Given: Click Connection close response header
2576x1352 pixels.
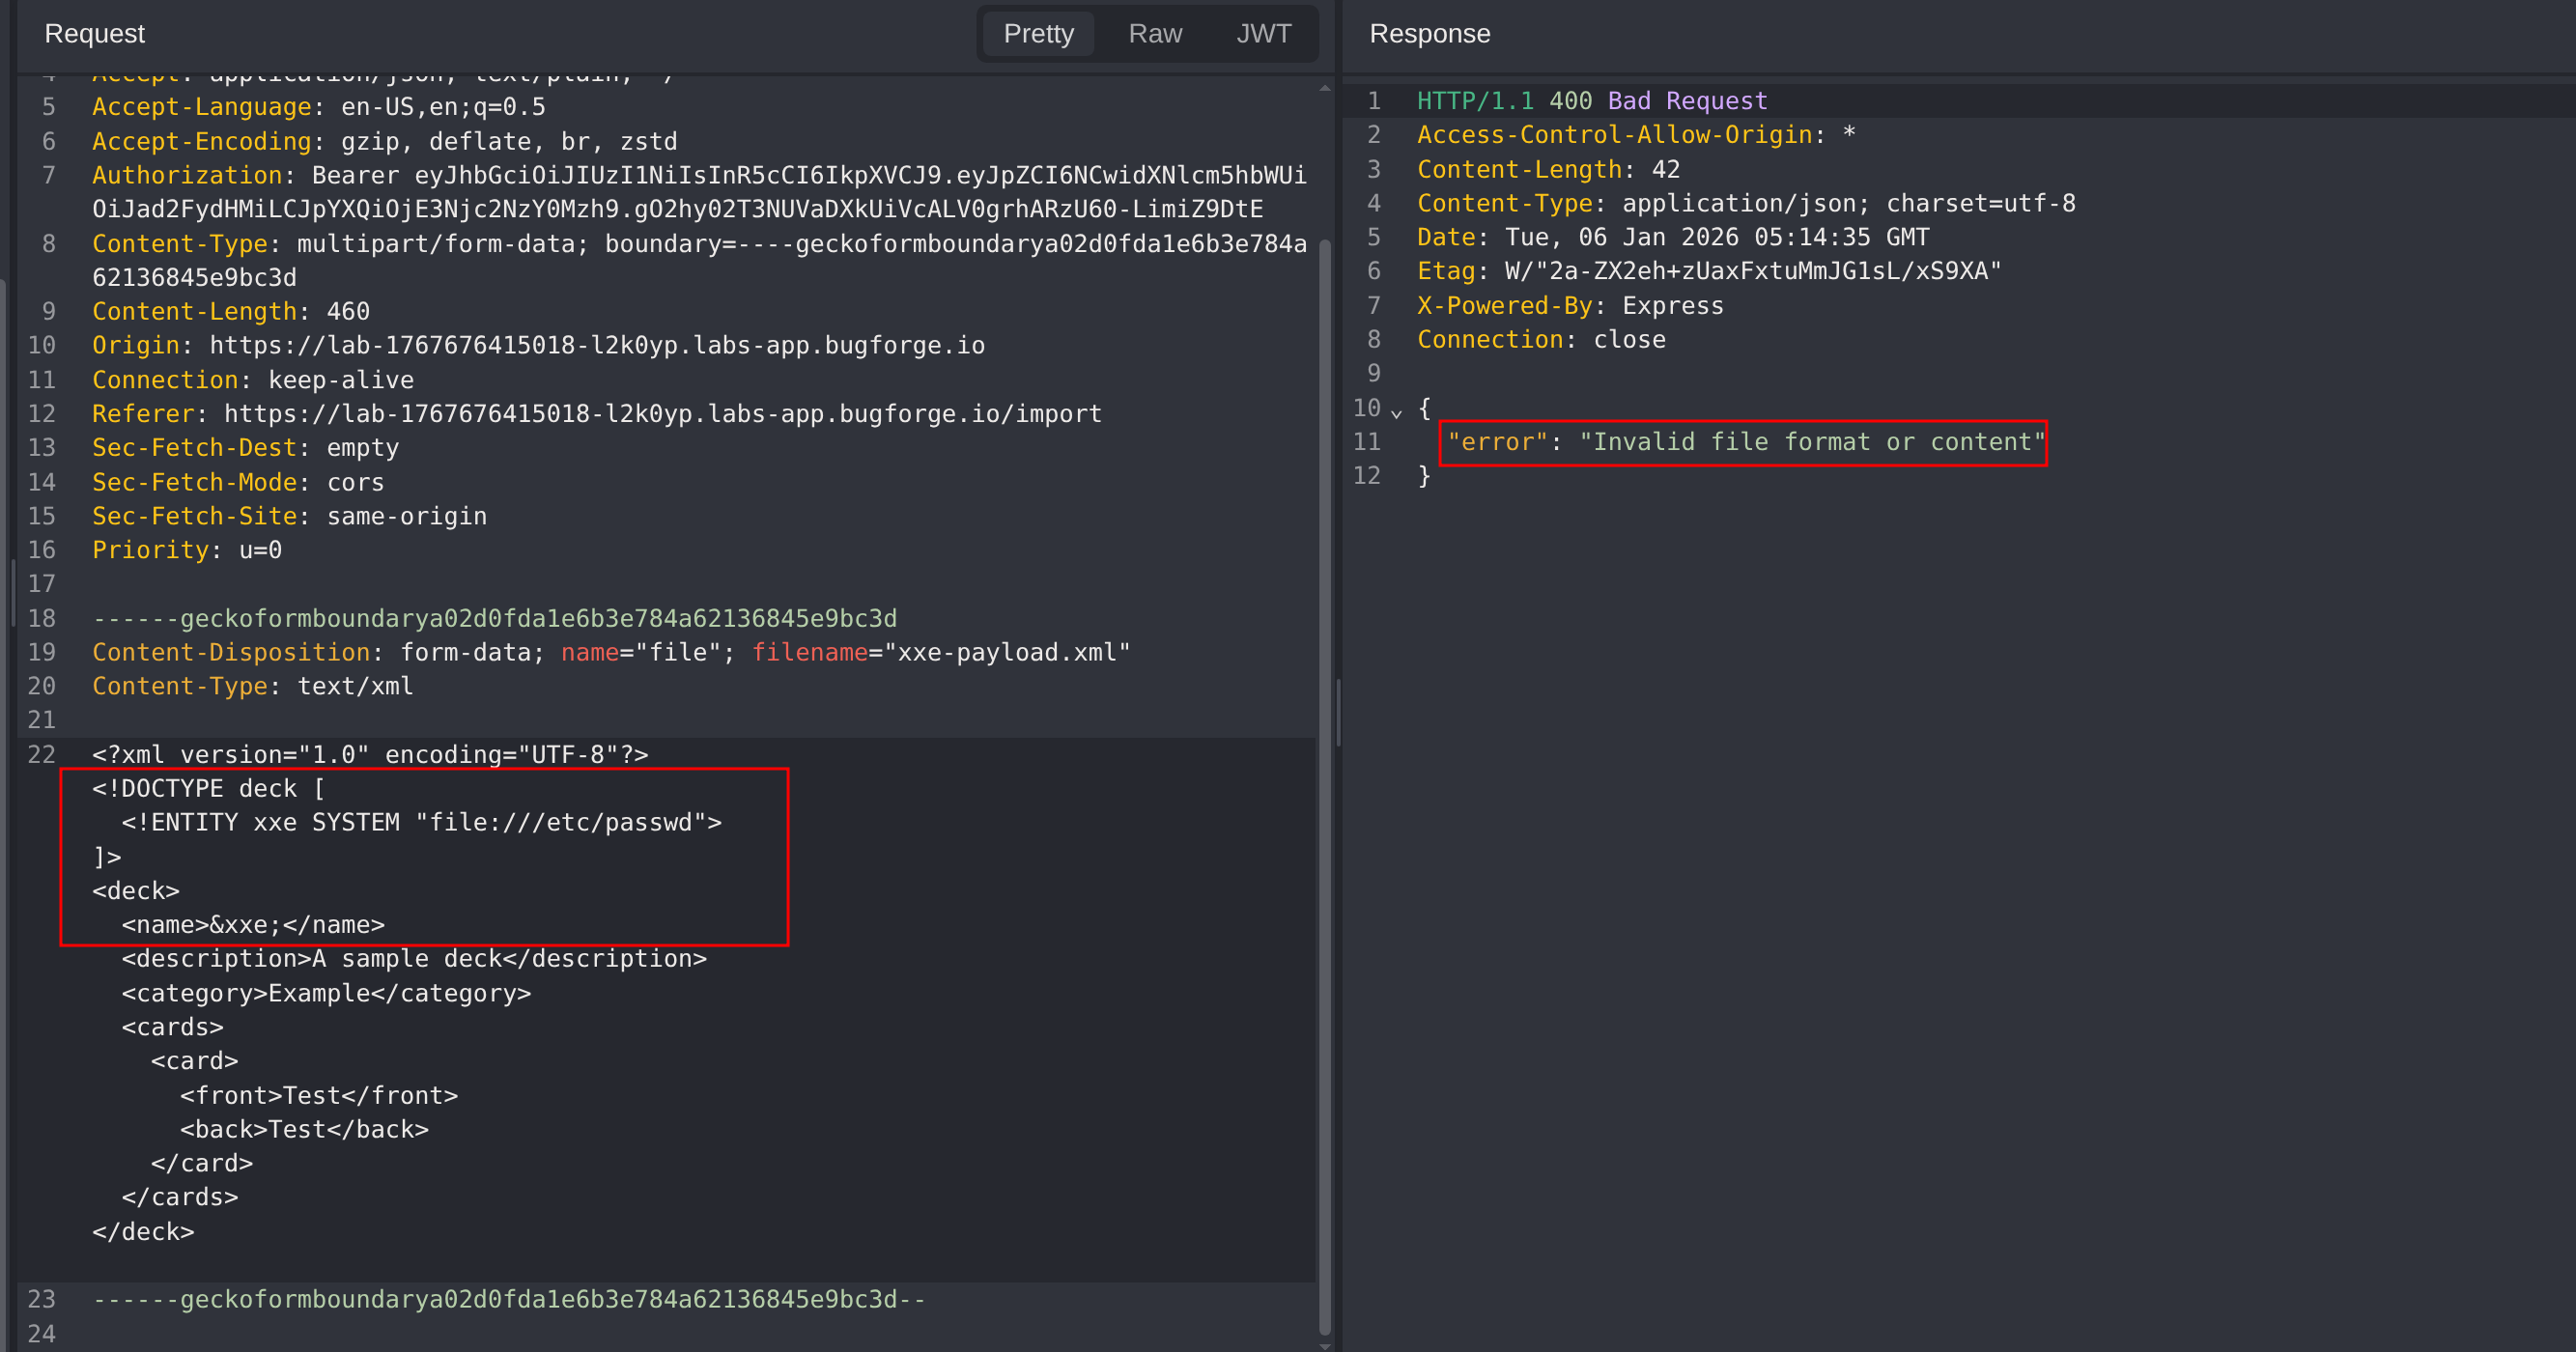Looking at the screenshot, I should click(1541, 340).
